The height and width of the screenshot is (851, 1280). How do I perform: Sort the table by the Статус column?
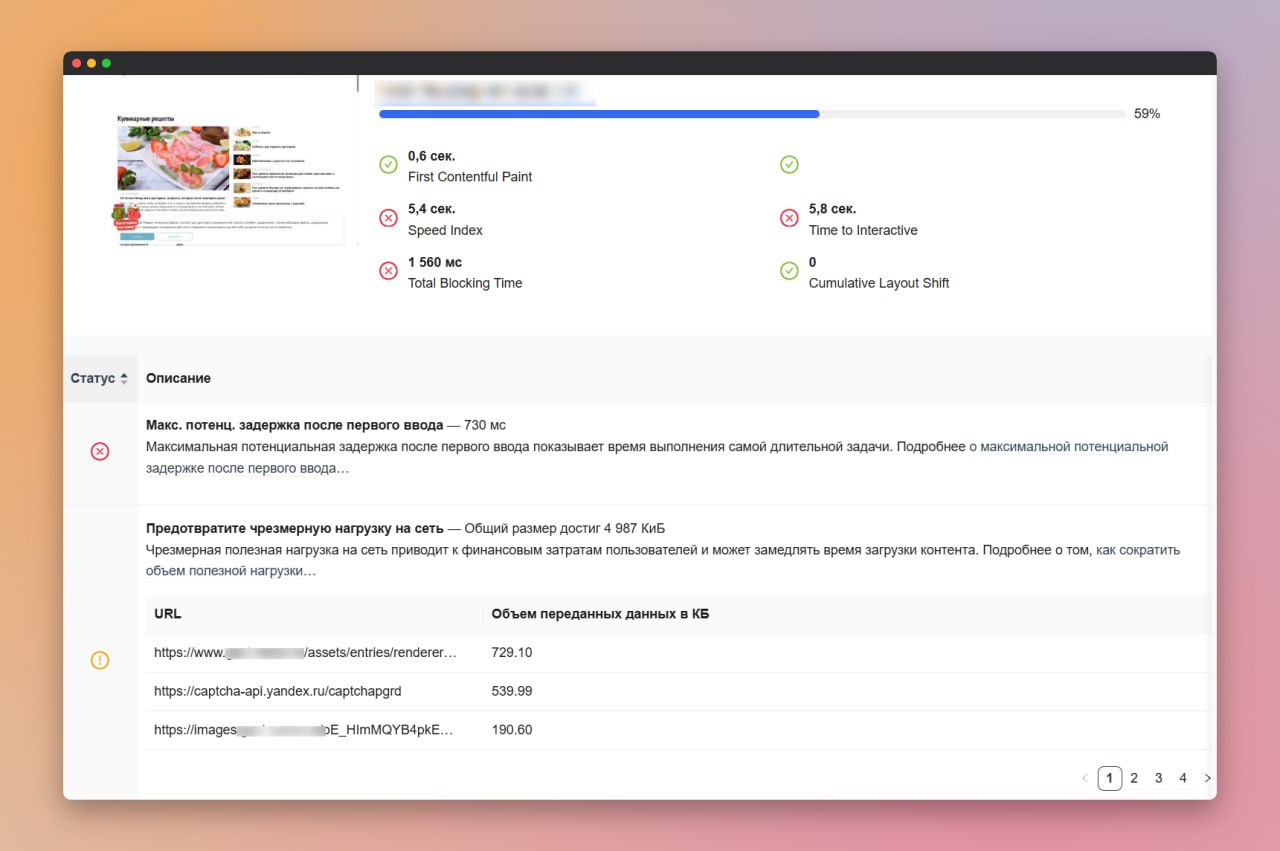pos(99,379)
